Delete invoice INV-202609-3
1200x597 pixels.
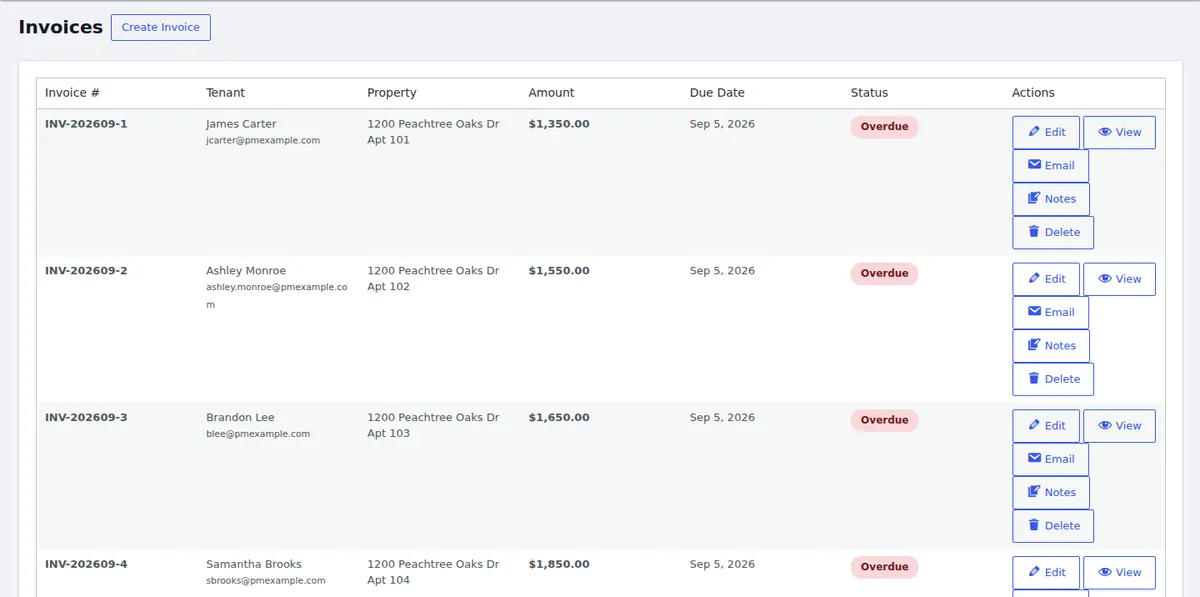point(1053,526)
